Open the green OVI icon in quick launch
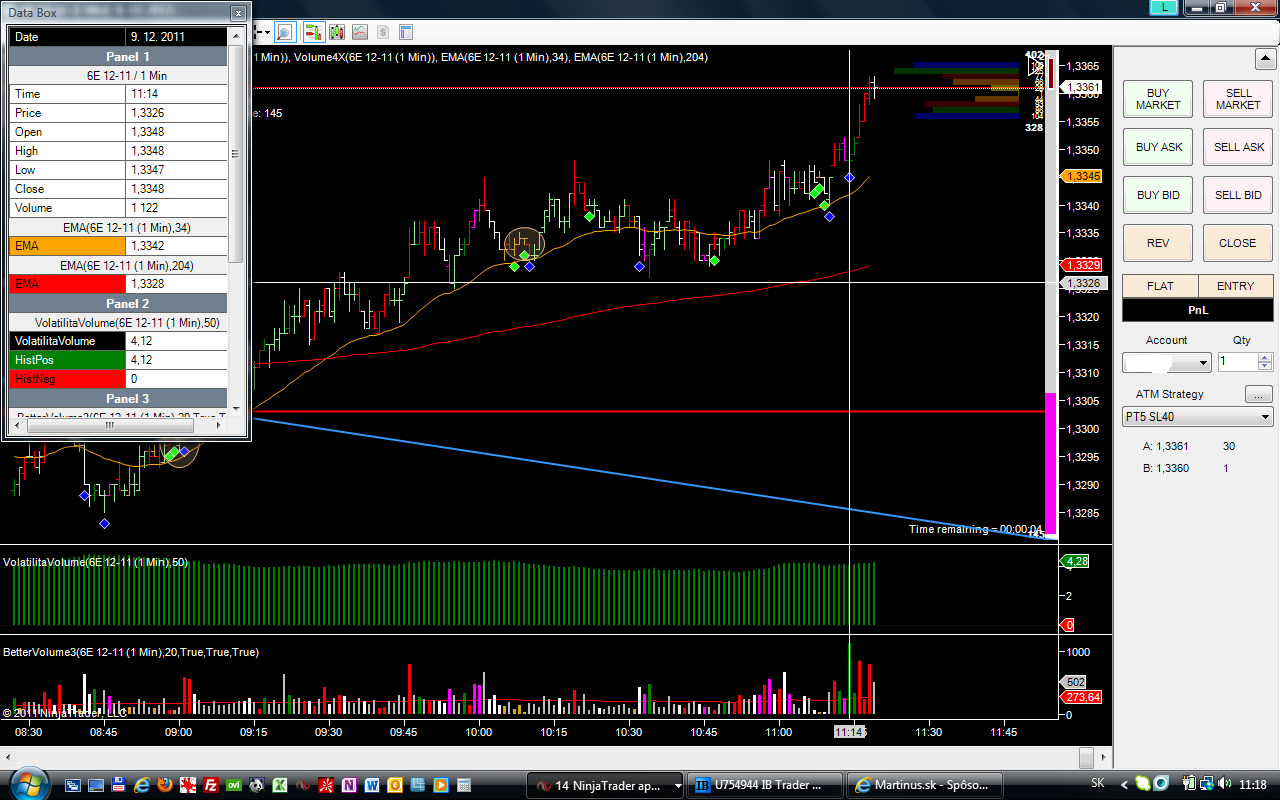The image size is (1280, 800). (234, 785)
